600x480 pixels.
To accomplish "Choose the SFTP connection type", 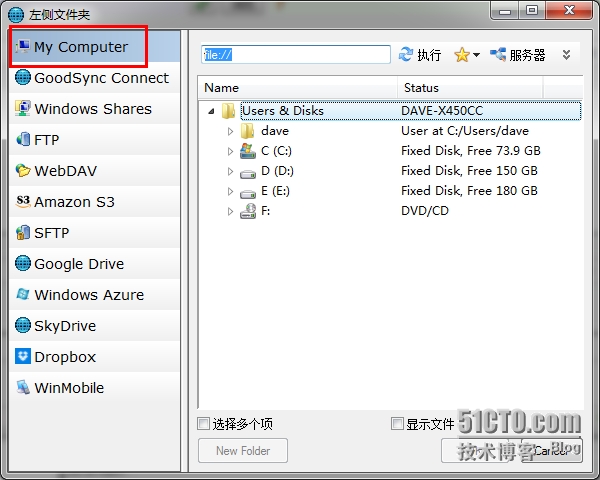I will (x=95, y=233).
